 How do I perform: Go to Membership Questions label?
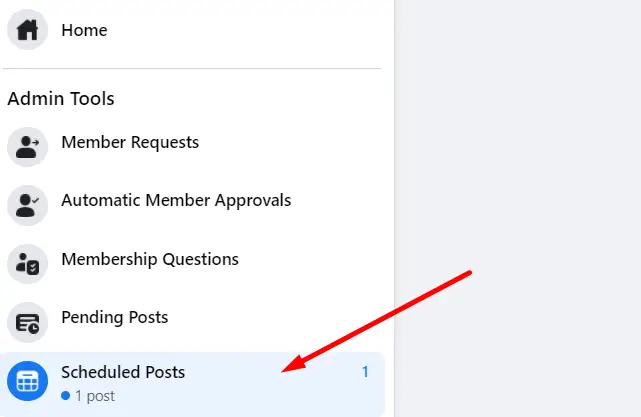pyautogui.click(x=150, y=259)
